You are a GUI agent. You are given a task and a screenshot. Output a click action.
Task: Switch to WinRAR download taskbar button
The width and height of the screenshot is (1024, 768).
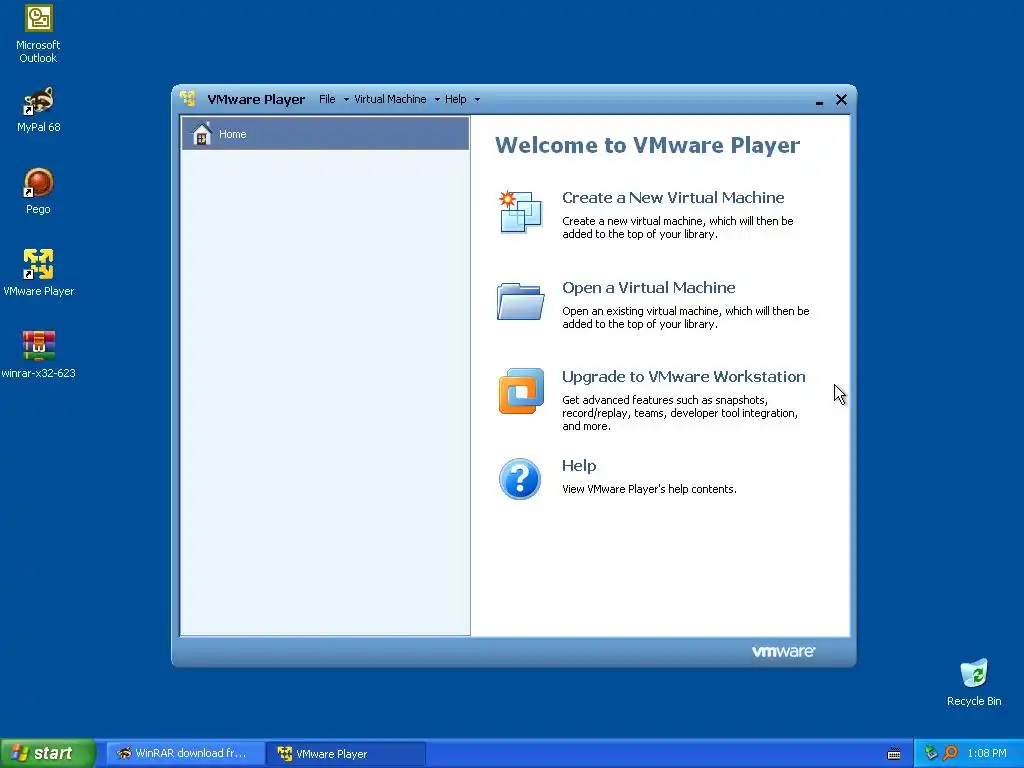[x=185, y=753]
